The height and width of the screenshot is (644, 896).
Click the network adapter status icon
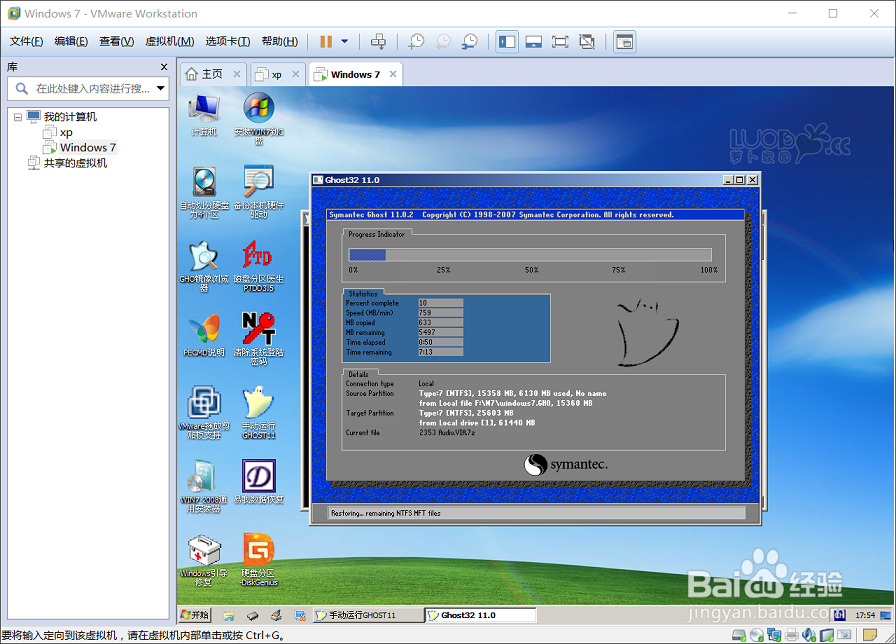[774, 635]
